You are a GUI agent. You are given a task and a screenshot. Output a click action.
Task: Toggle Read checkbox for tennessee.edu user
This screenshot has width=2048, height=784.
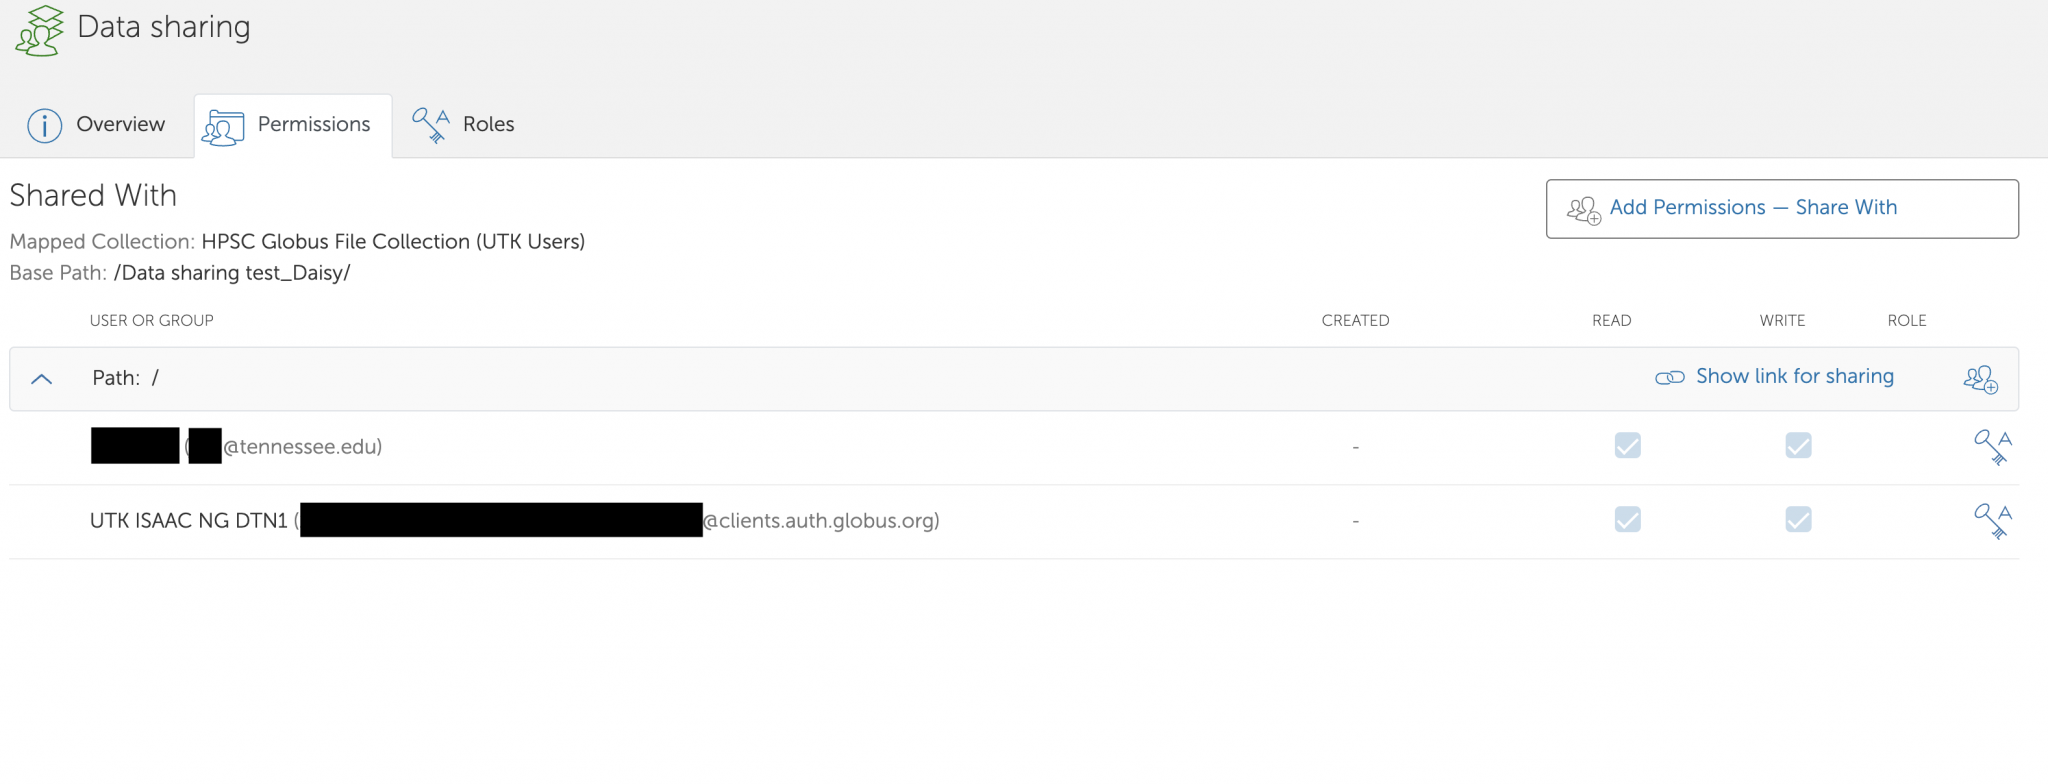click(1627, 446)
